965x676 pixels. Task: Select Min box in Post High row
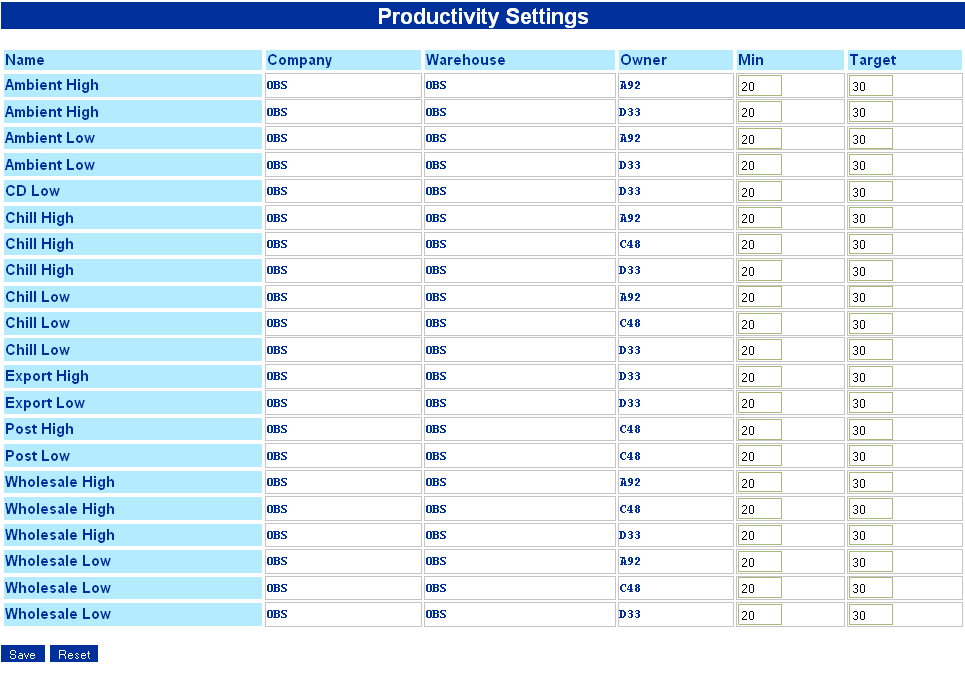pyautogui.click(x=759, y=430)
